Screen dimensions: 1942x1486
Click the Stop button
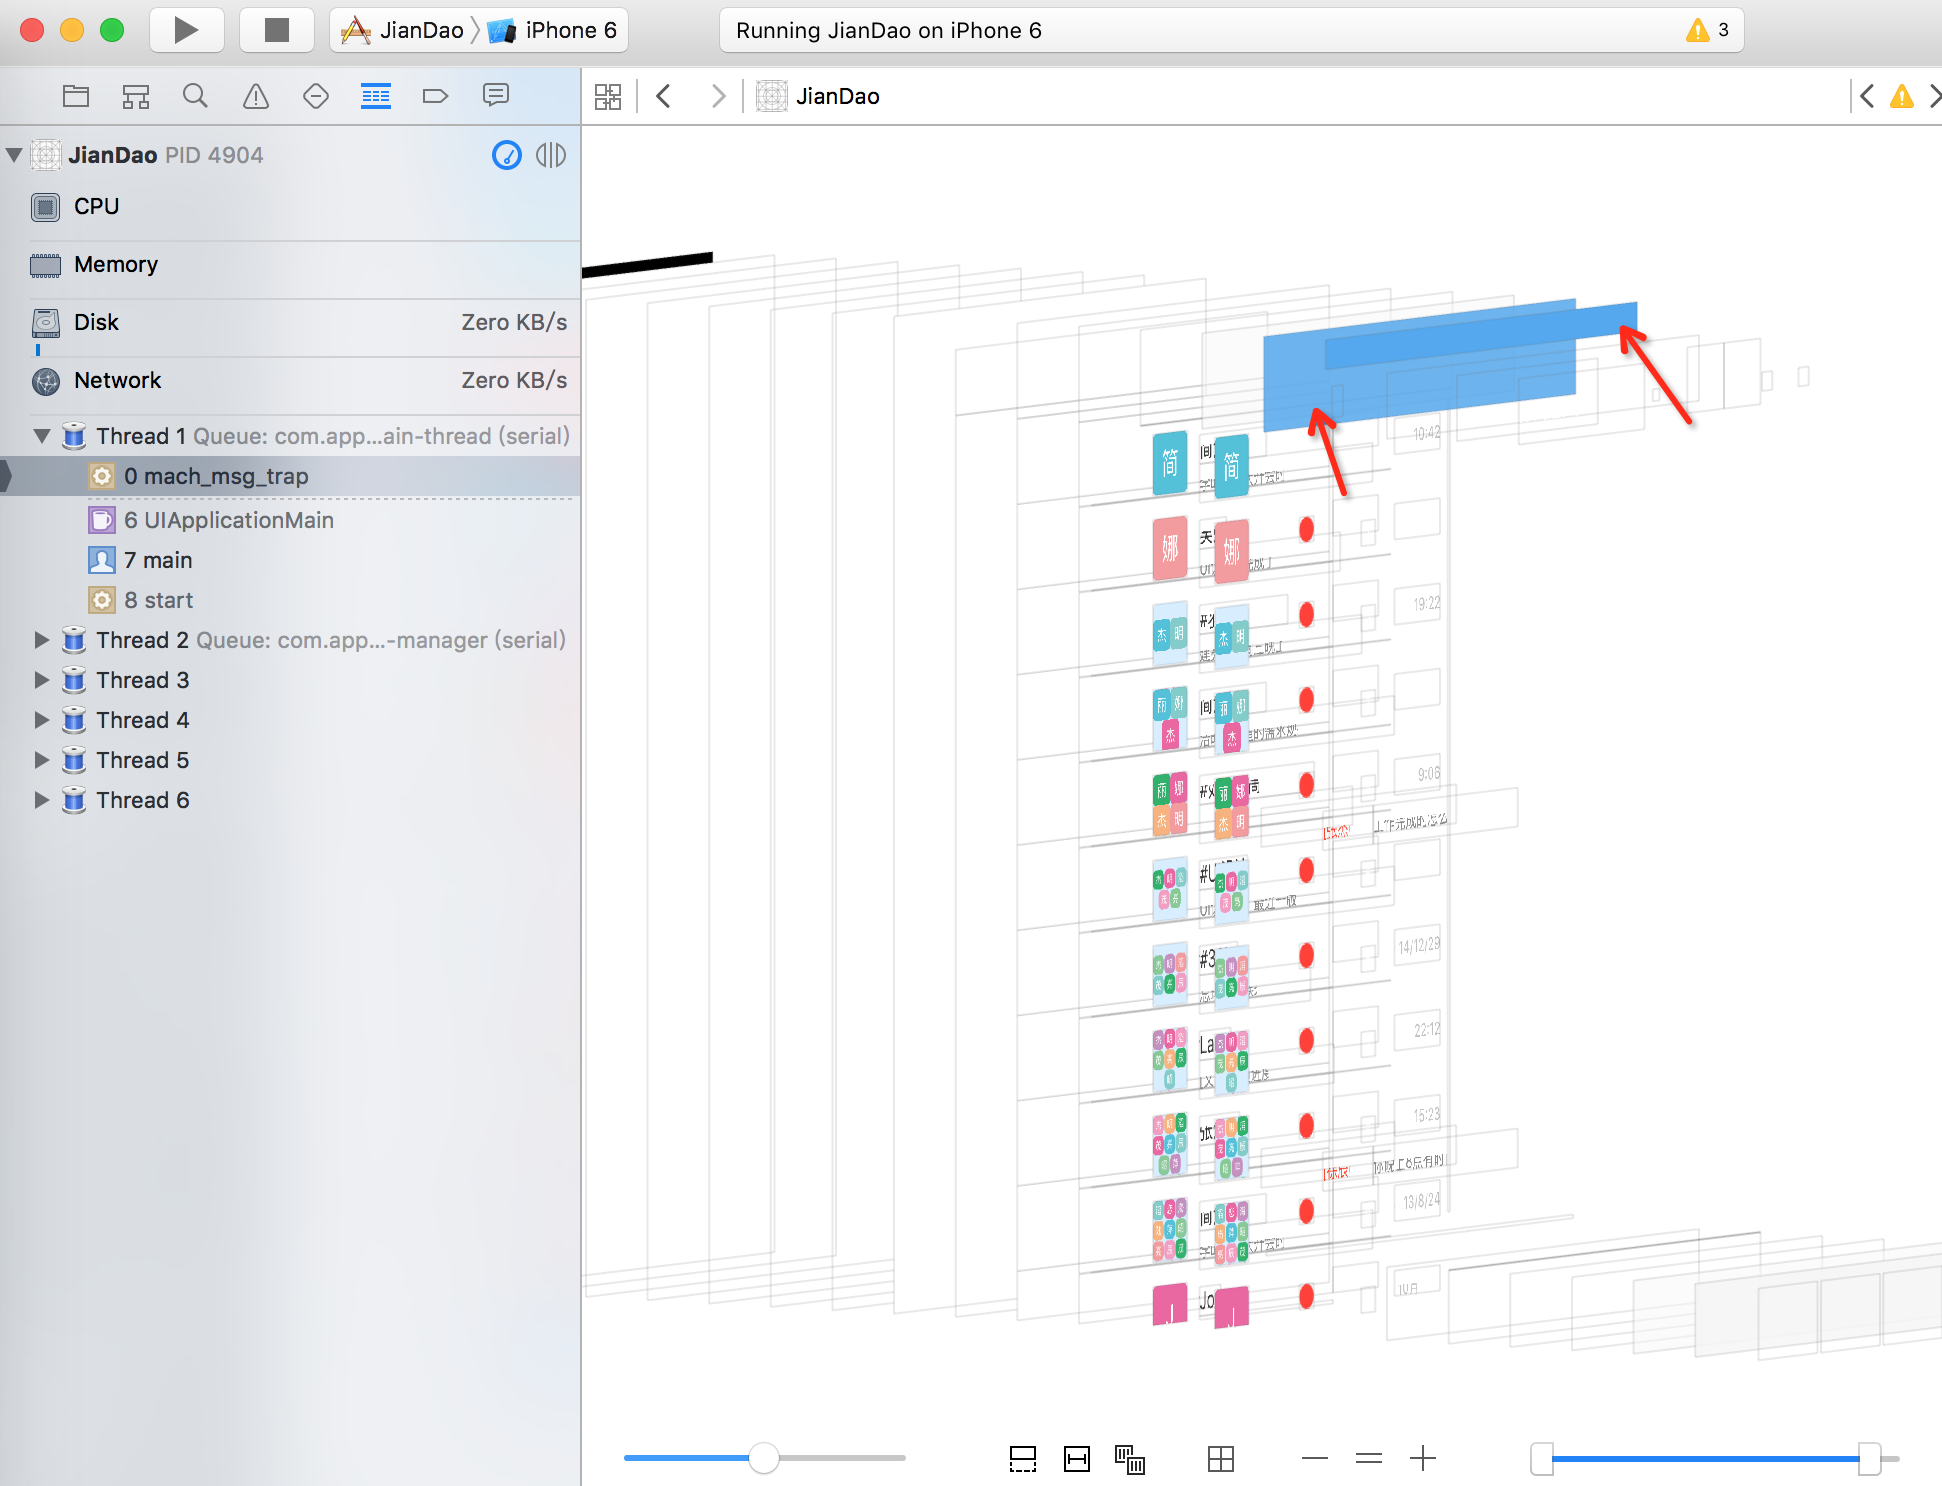click(277, 30)
